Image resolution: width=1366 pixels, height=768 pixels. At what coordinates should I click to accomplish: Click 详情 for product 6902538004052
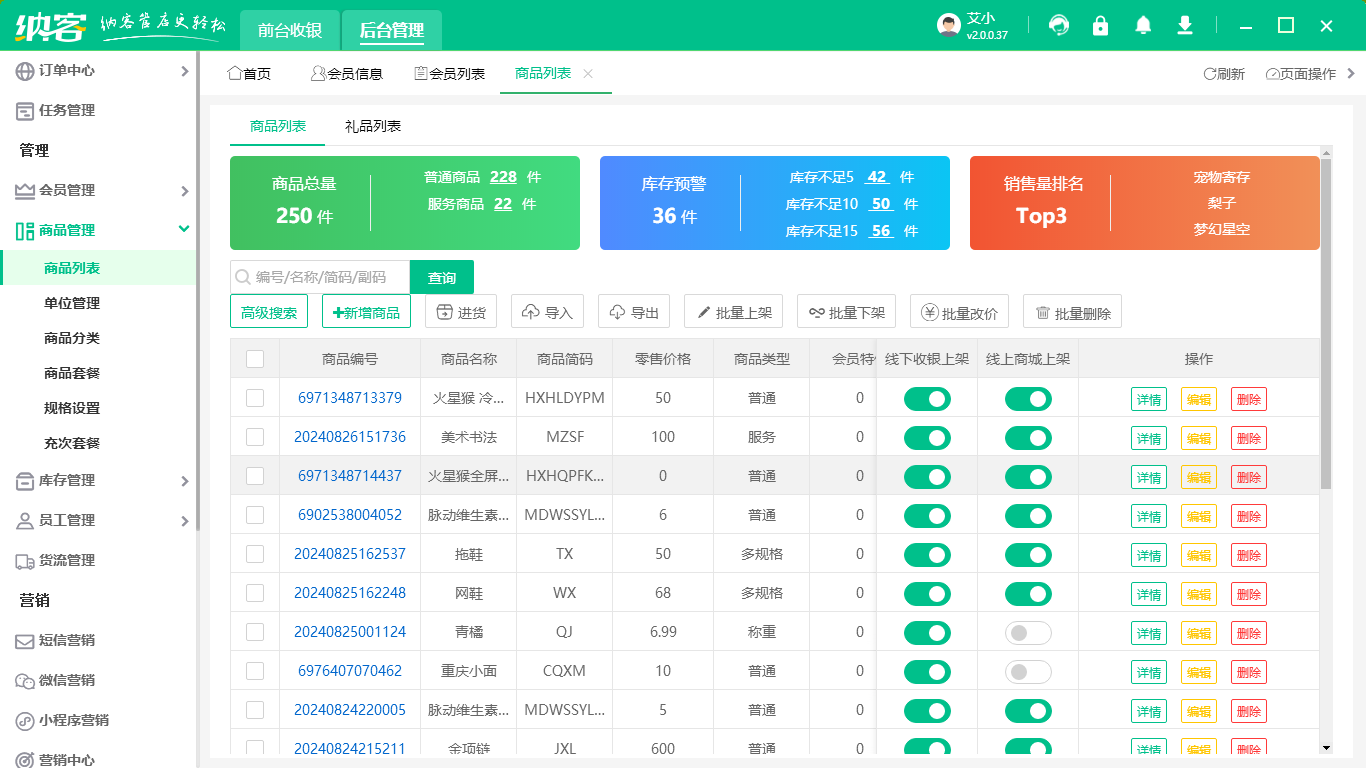point(1149,516)
